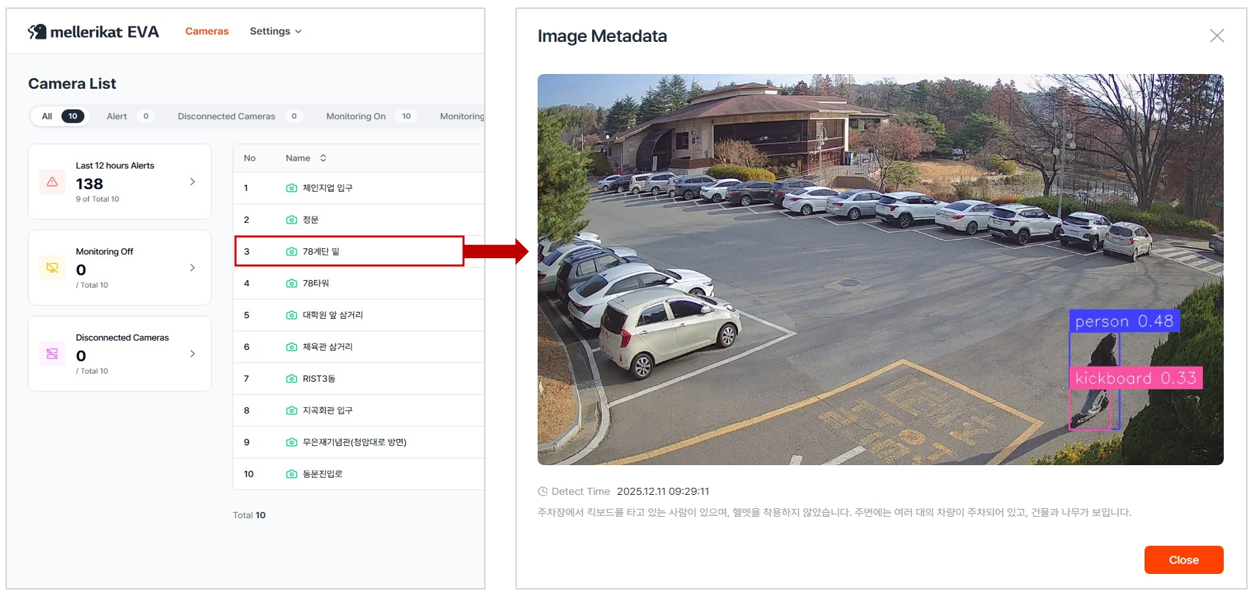Click camera icon for 체인지업 입구
1253x597 pixels.
[291, 188]
